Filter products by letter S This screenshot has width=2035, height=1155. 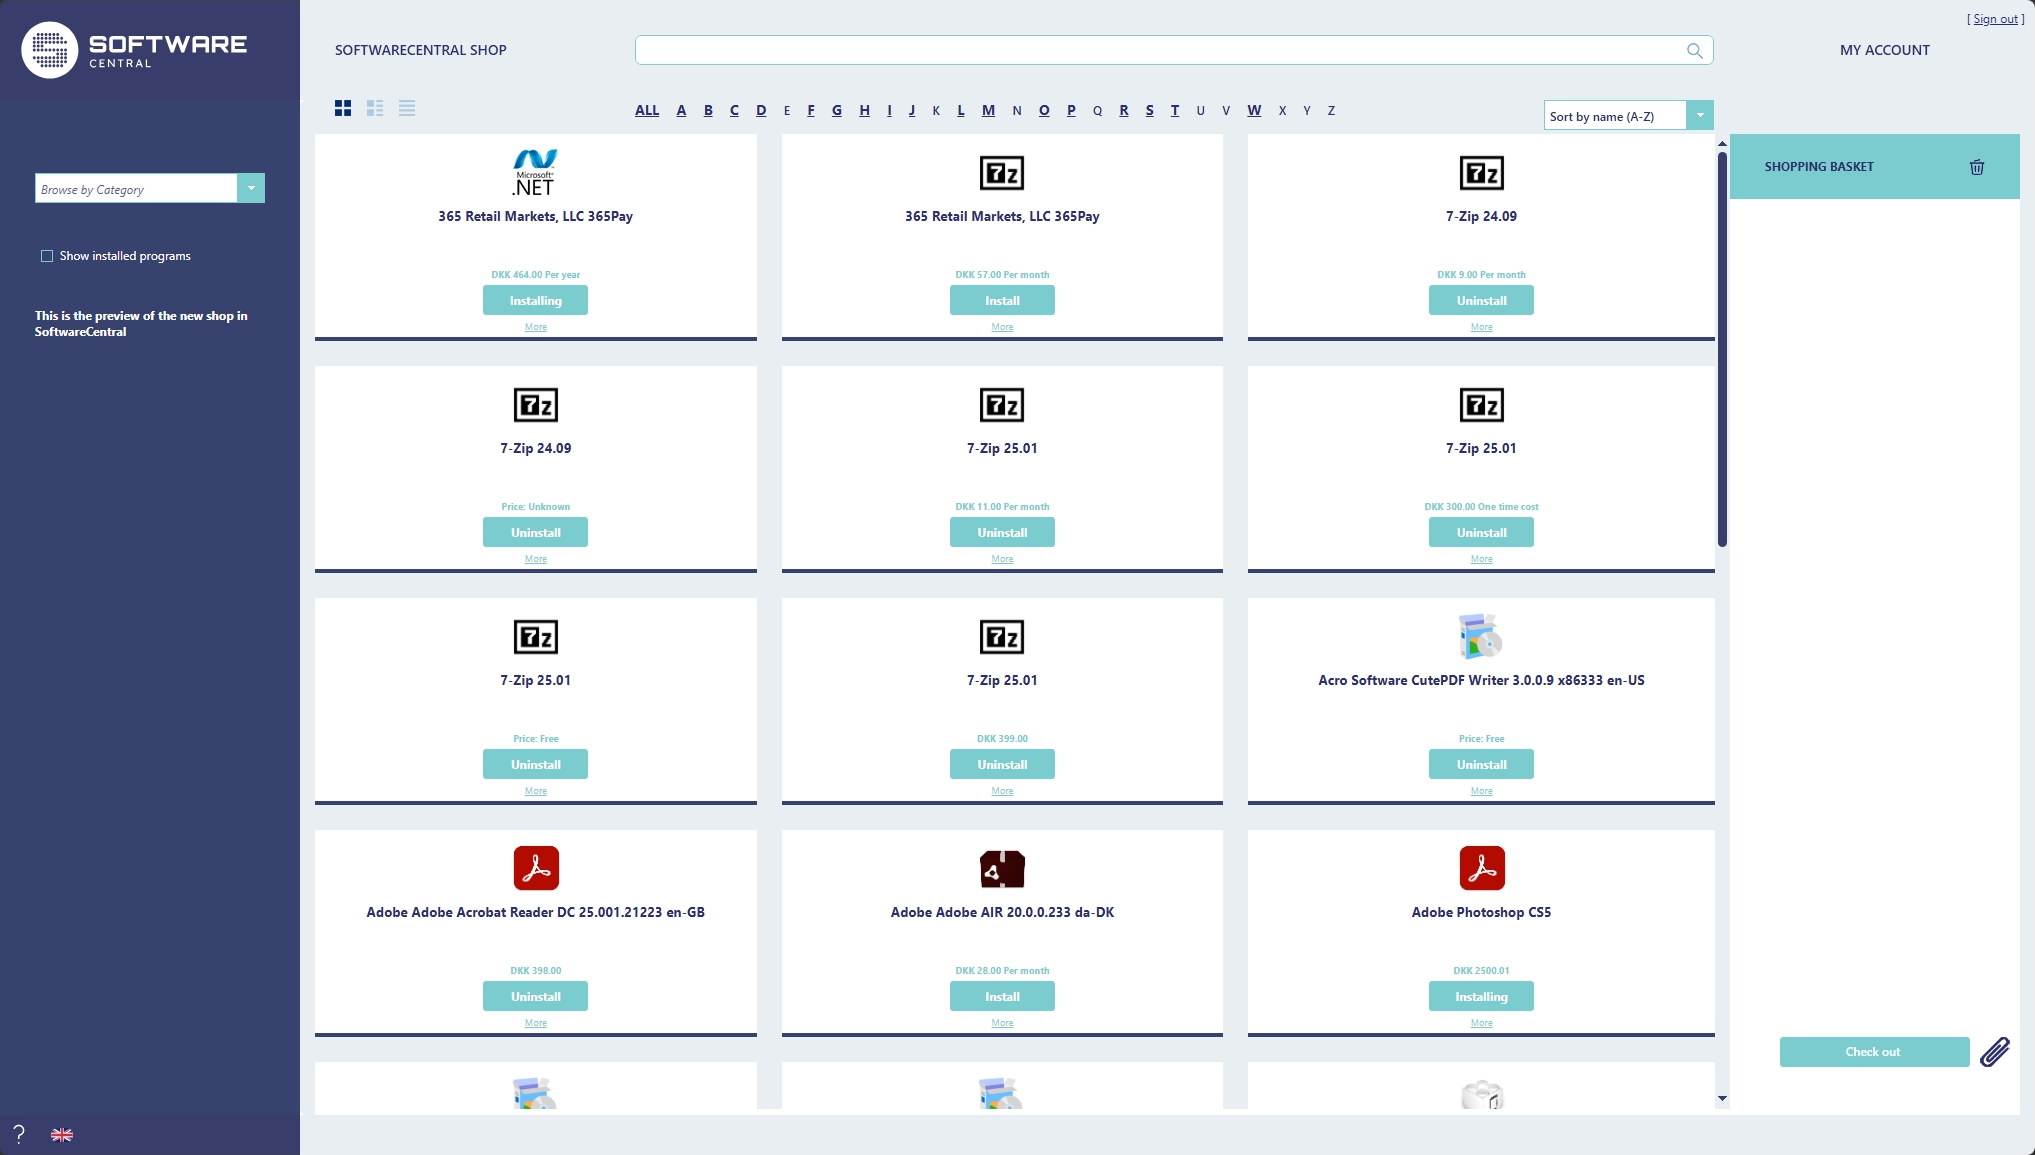(x=1149, y=111)
